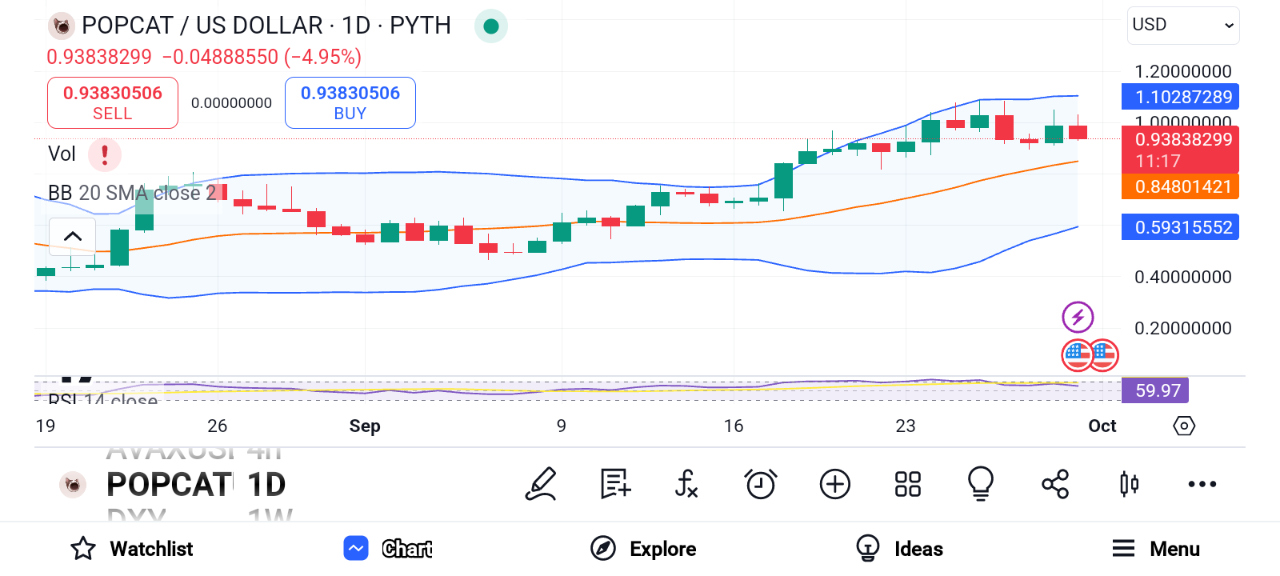The image size is (1280, 576).
Task: Go to the Watchlist tab
Action: 131,548
